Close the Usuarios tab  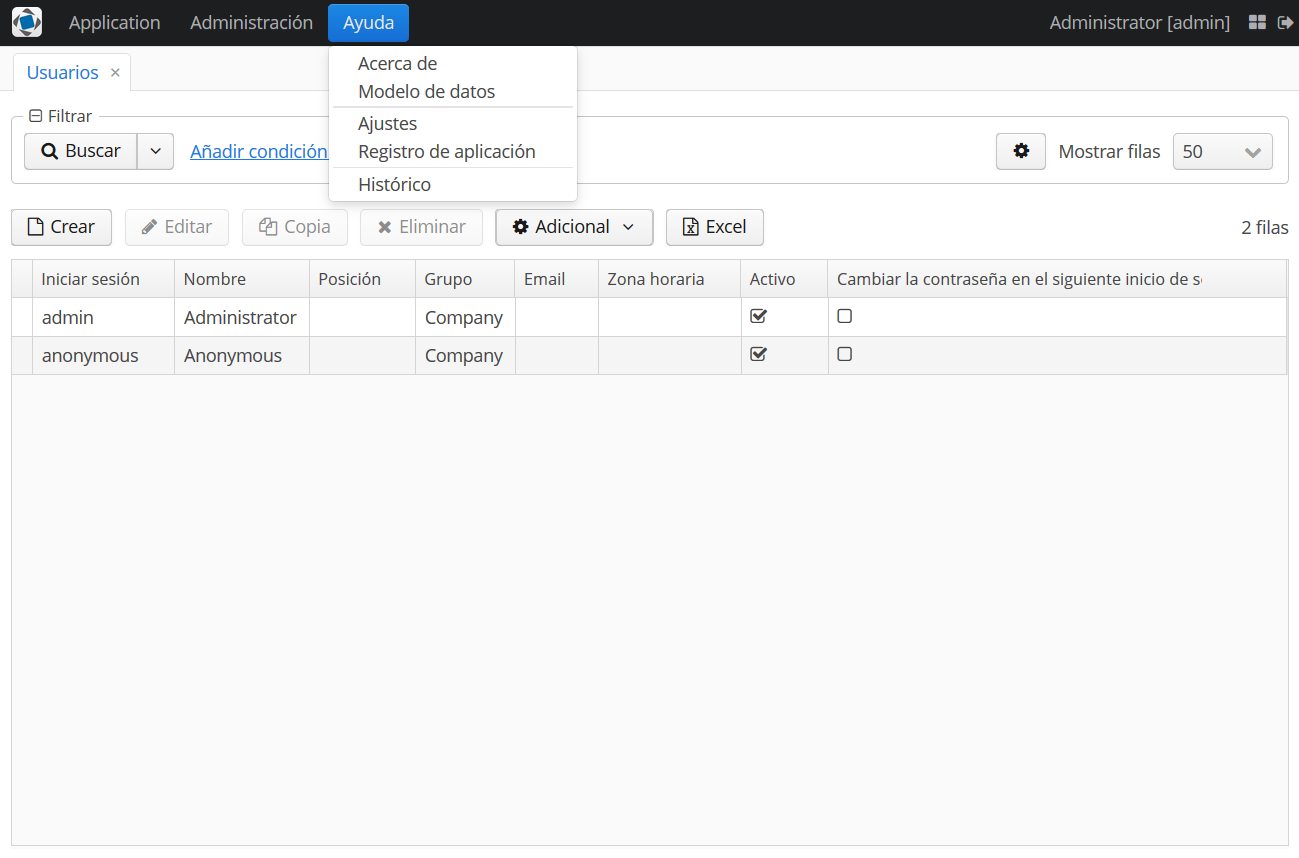[115, 73]
